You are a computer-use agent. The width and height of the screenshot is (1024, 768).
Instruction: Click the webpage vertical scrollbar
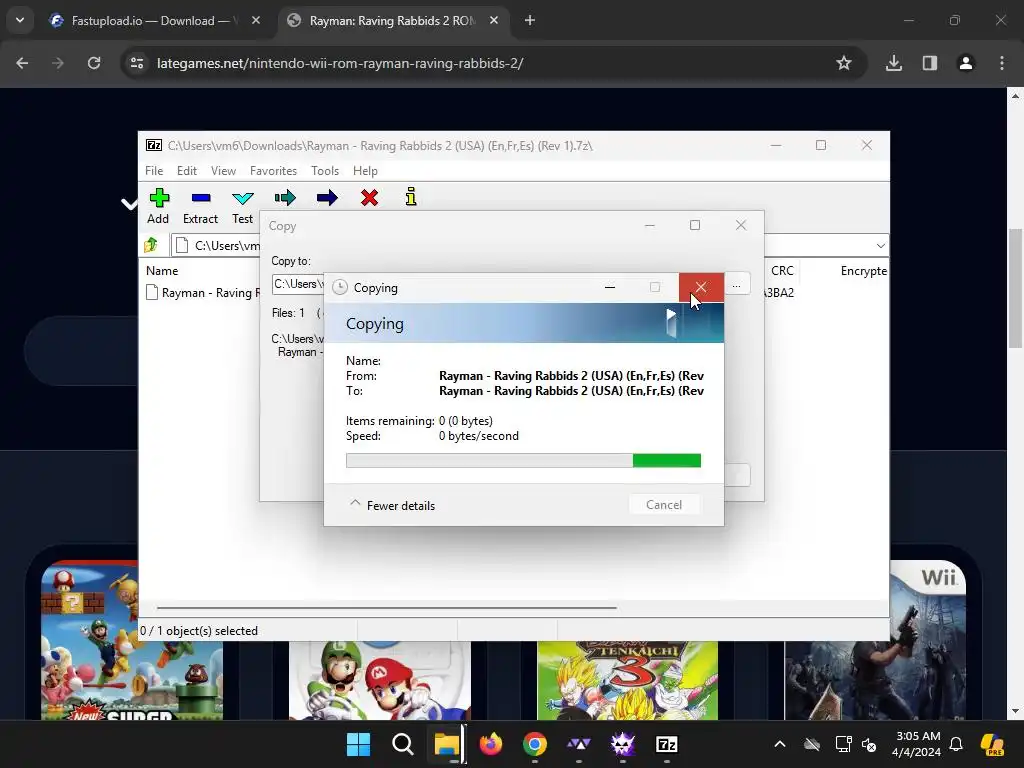coord(1015,287)
